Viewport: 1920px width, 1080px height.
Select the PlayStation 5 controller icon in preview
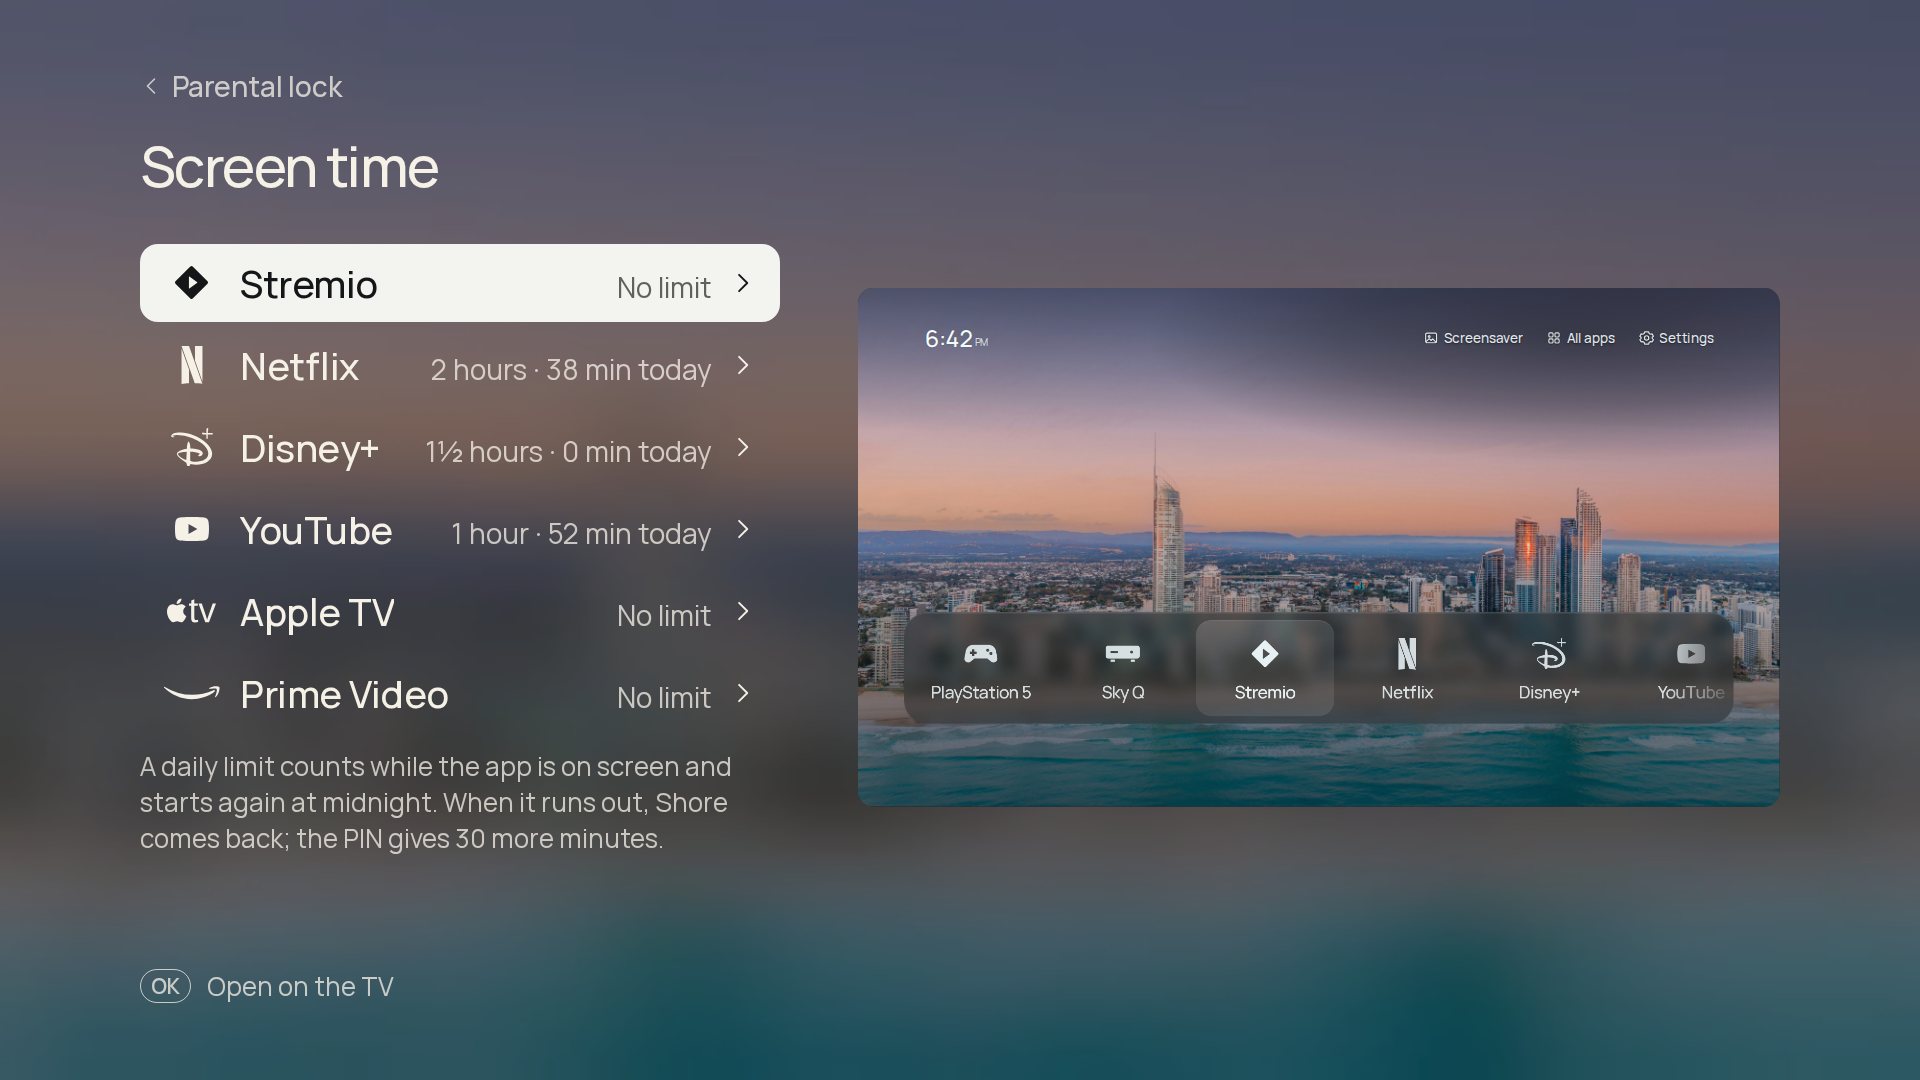(980, 654)
